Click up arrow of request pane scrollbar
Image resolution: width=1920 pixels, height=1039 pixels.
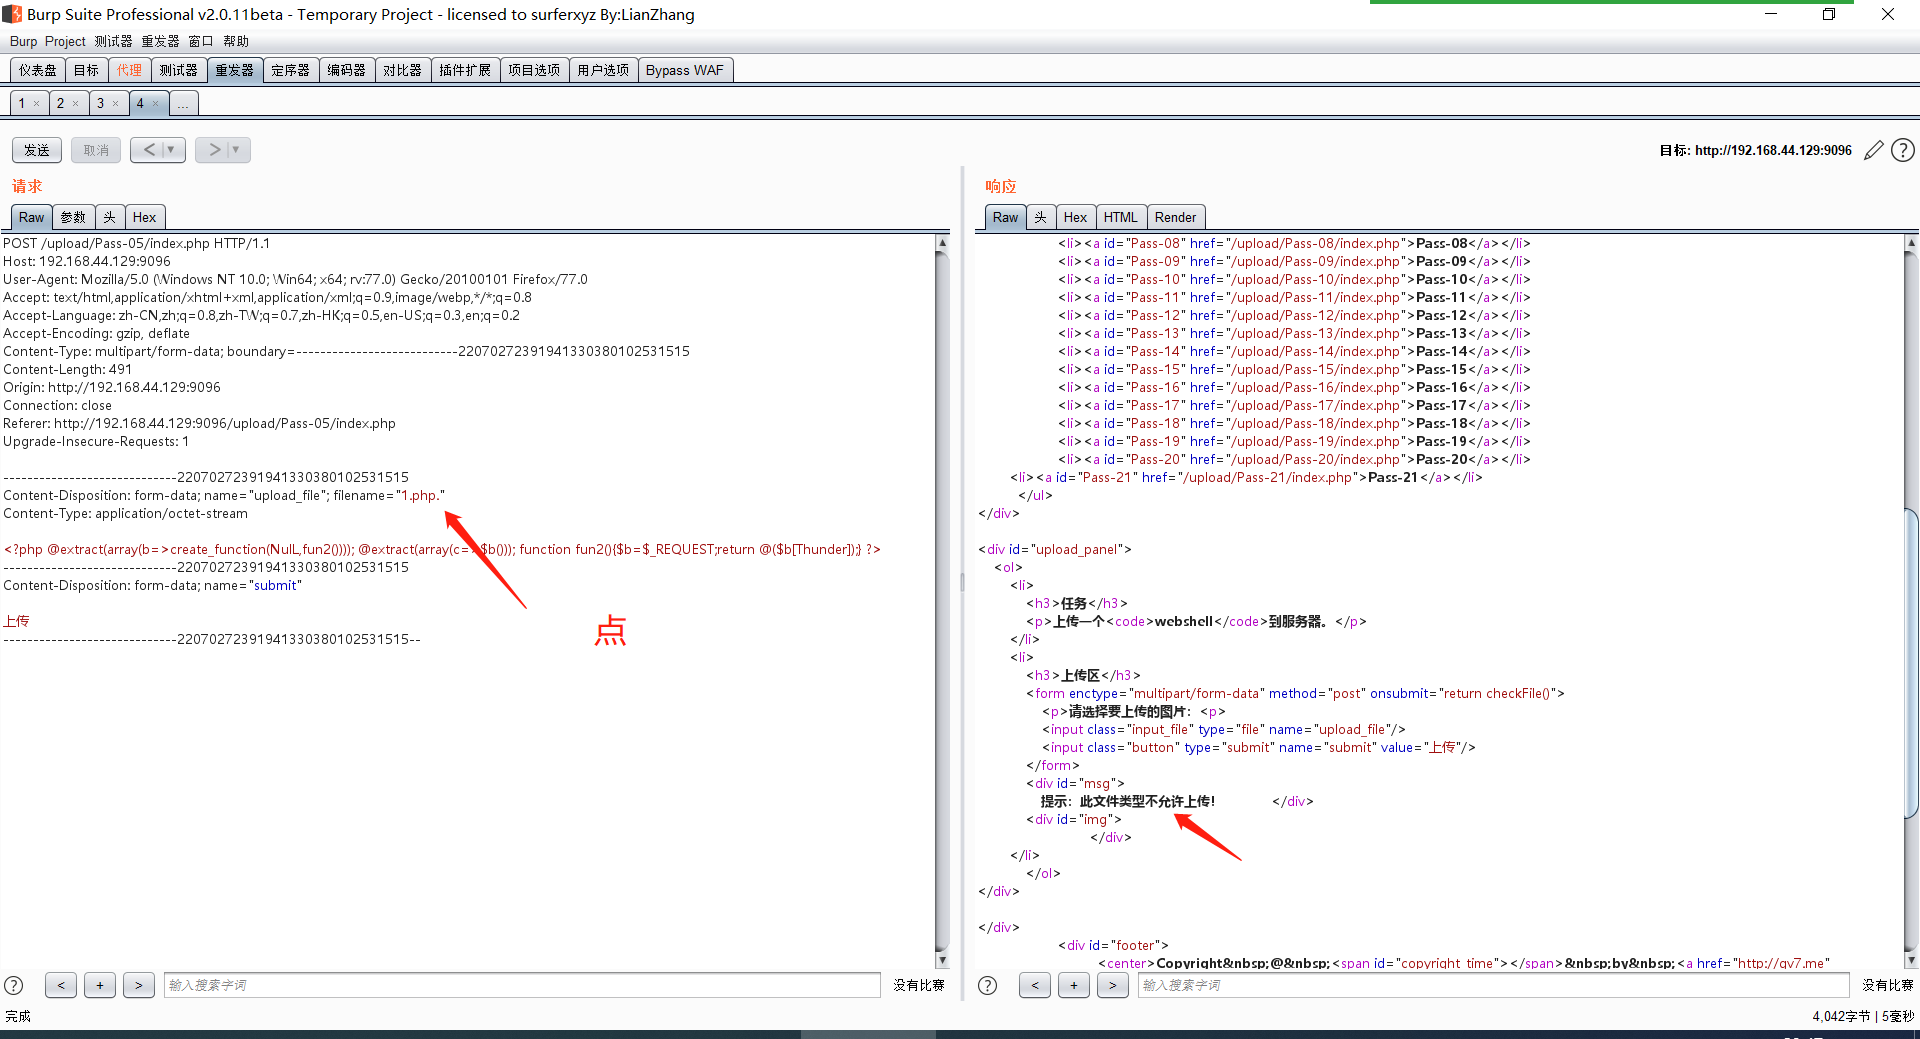[x=942, y=243]
